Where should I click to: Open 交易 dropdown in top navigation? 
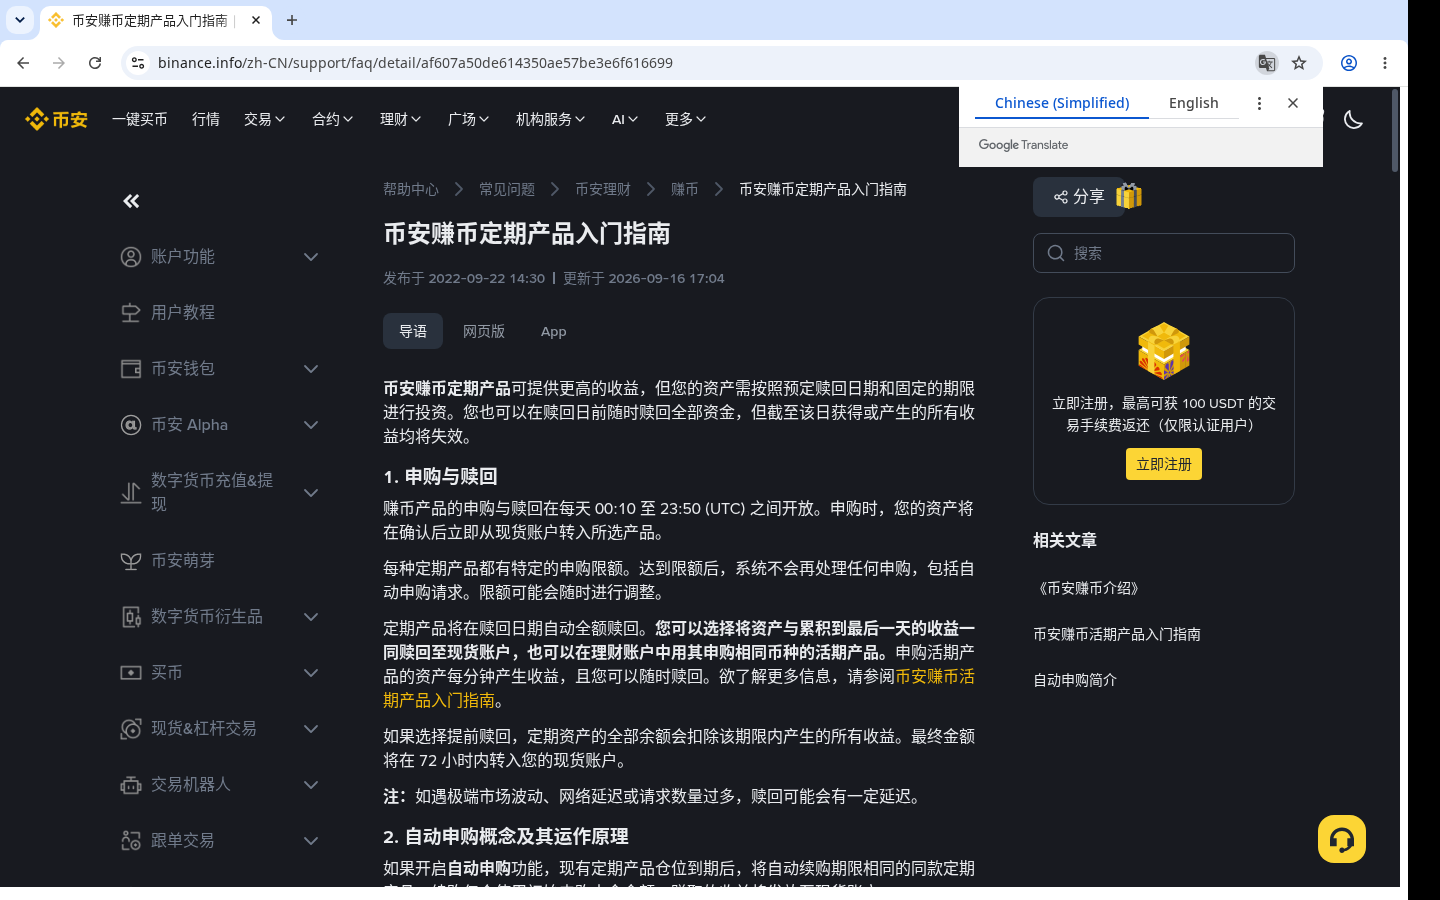[x=265, y=119]
